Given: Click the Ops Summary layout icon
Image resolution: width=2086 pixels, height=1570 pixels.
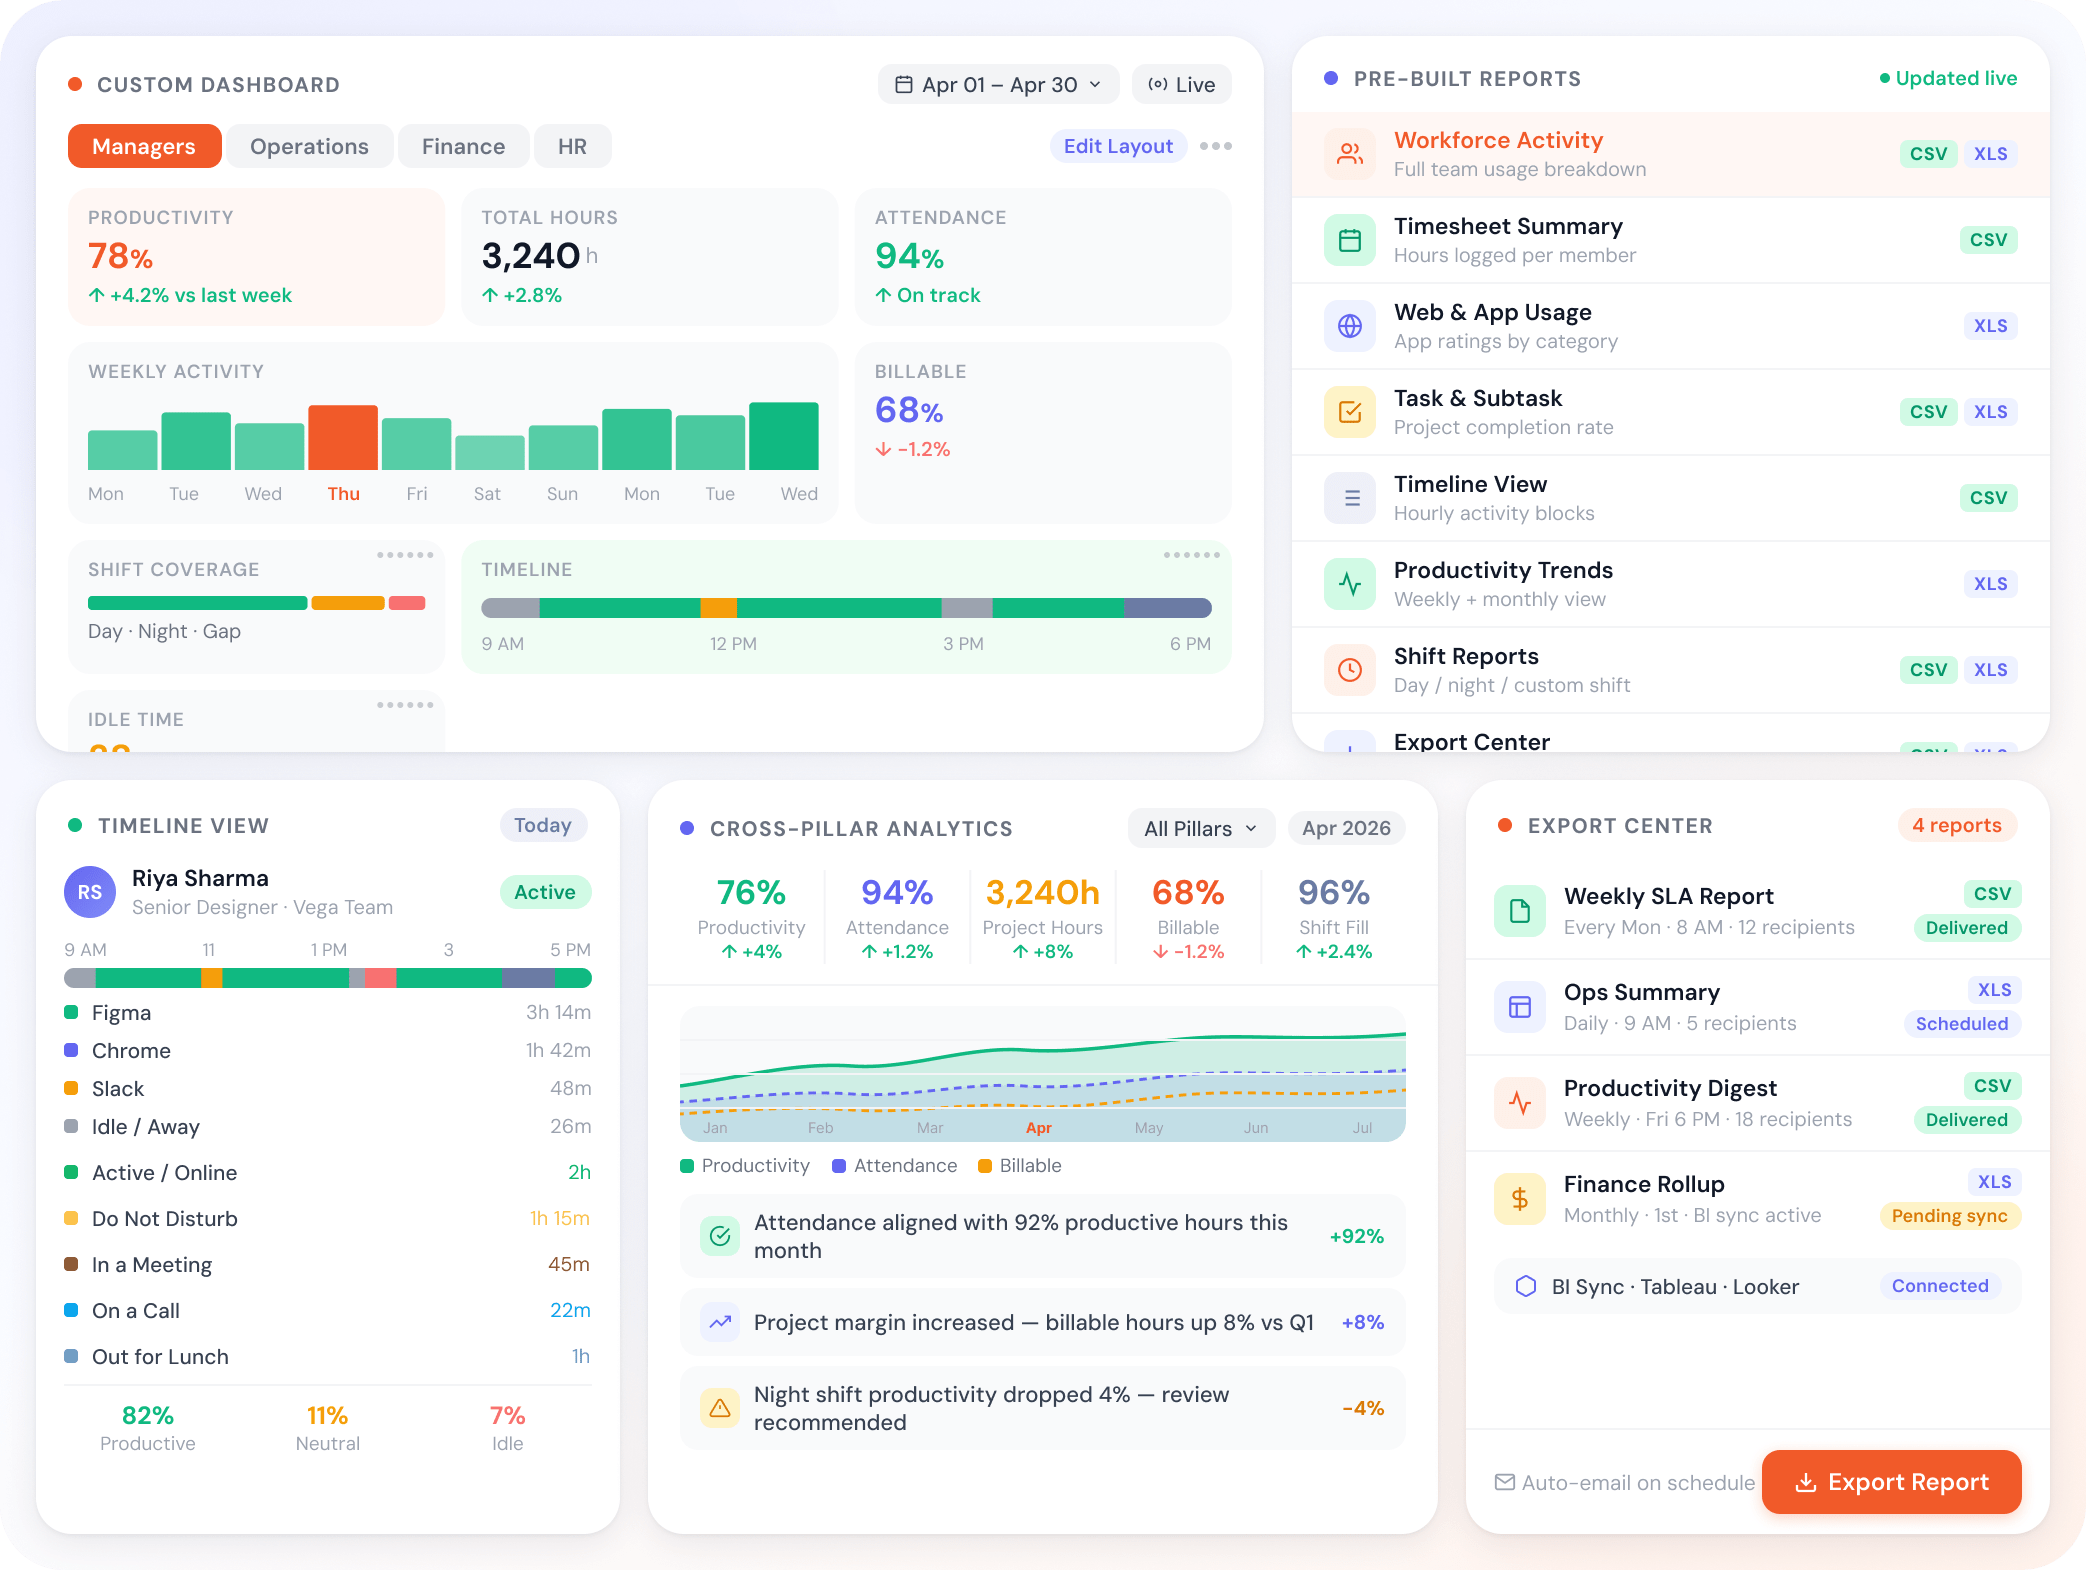Looking at the screenshot, I should coord(1520,1007).
